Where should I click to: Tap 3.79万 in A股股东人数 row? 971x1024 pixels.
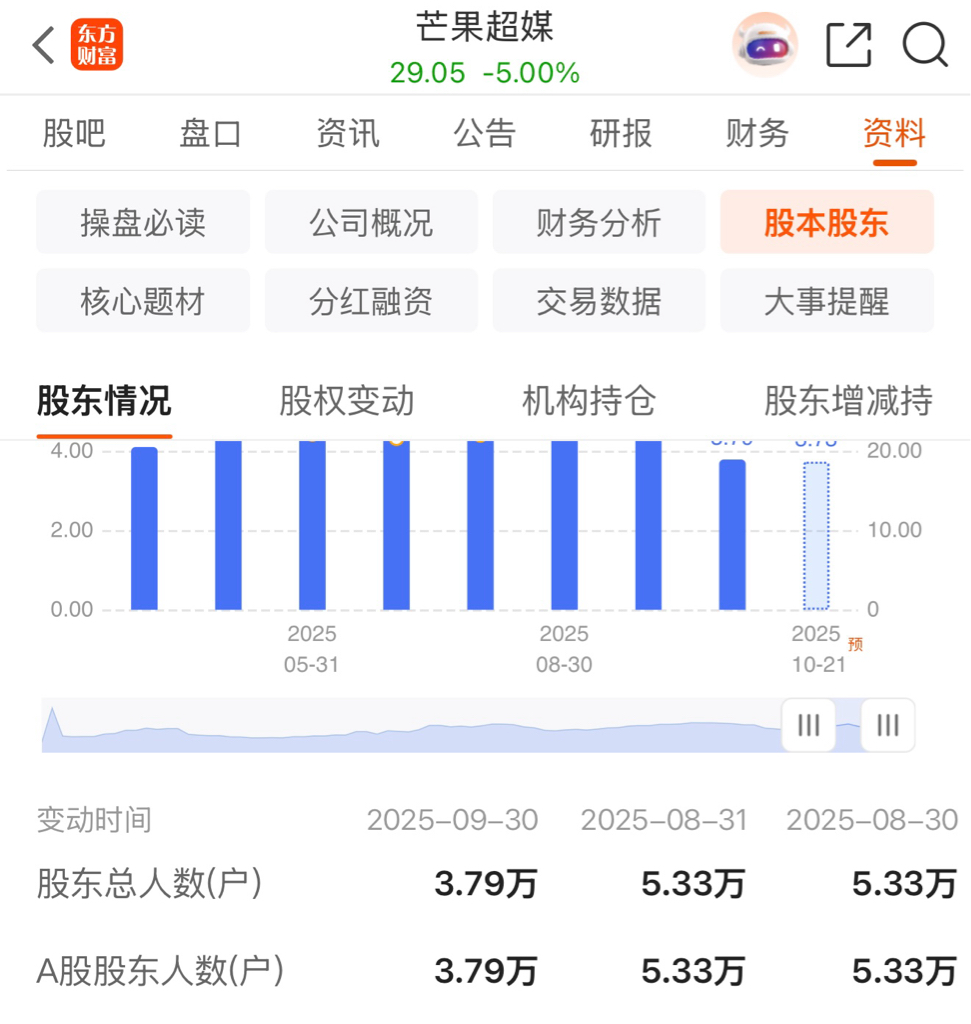point(486,971)
